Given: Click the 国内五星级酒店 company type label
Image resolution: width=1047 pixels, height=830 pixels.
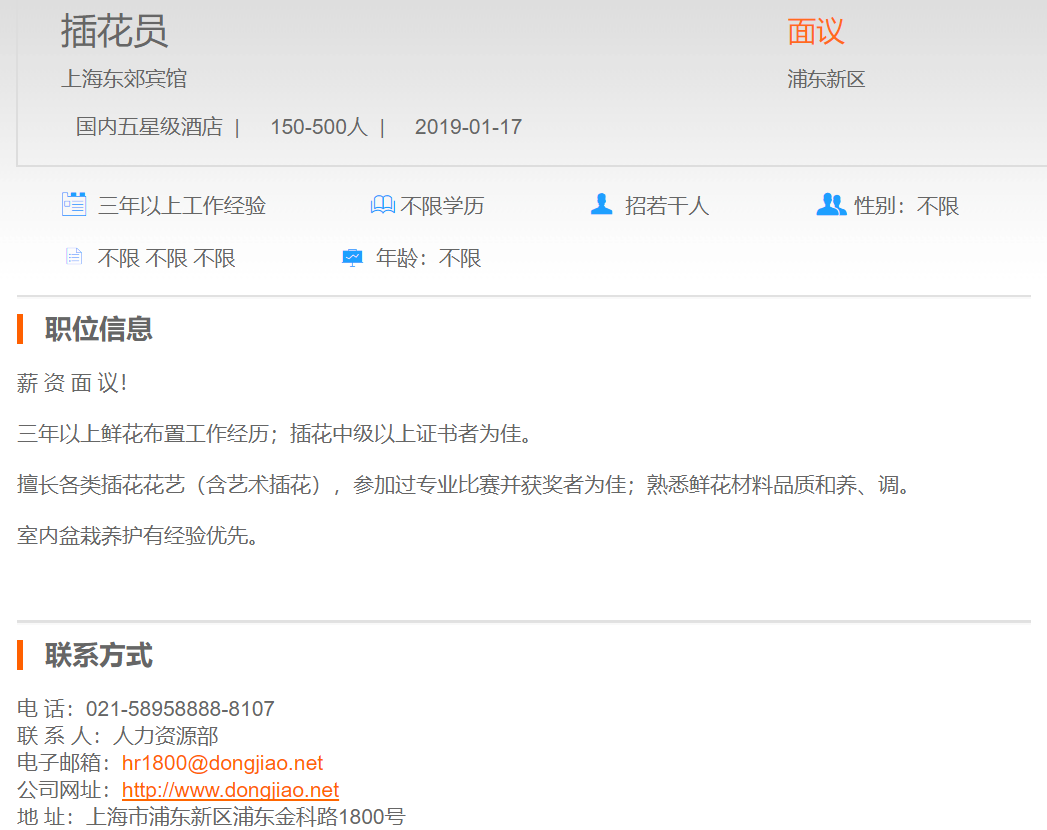Looking at the screenshot, I should (x=149, y=127).
